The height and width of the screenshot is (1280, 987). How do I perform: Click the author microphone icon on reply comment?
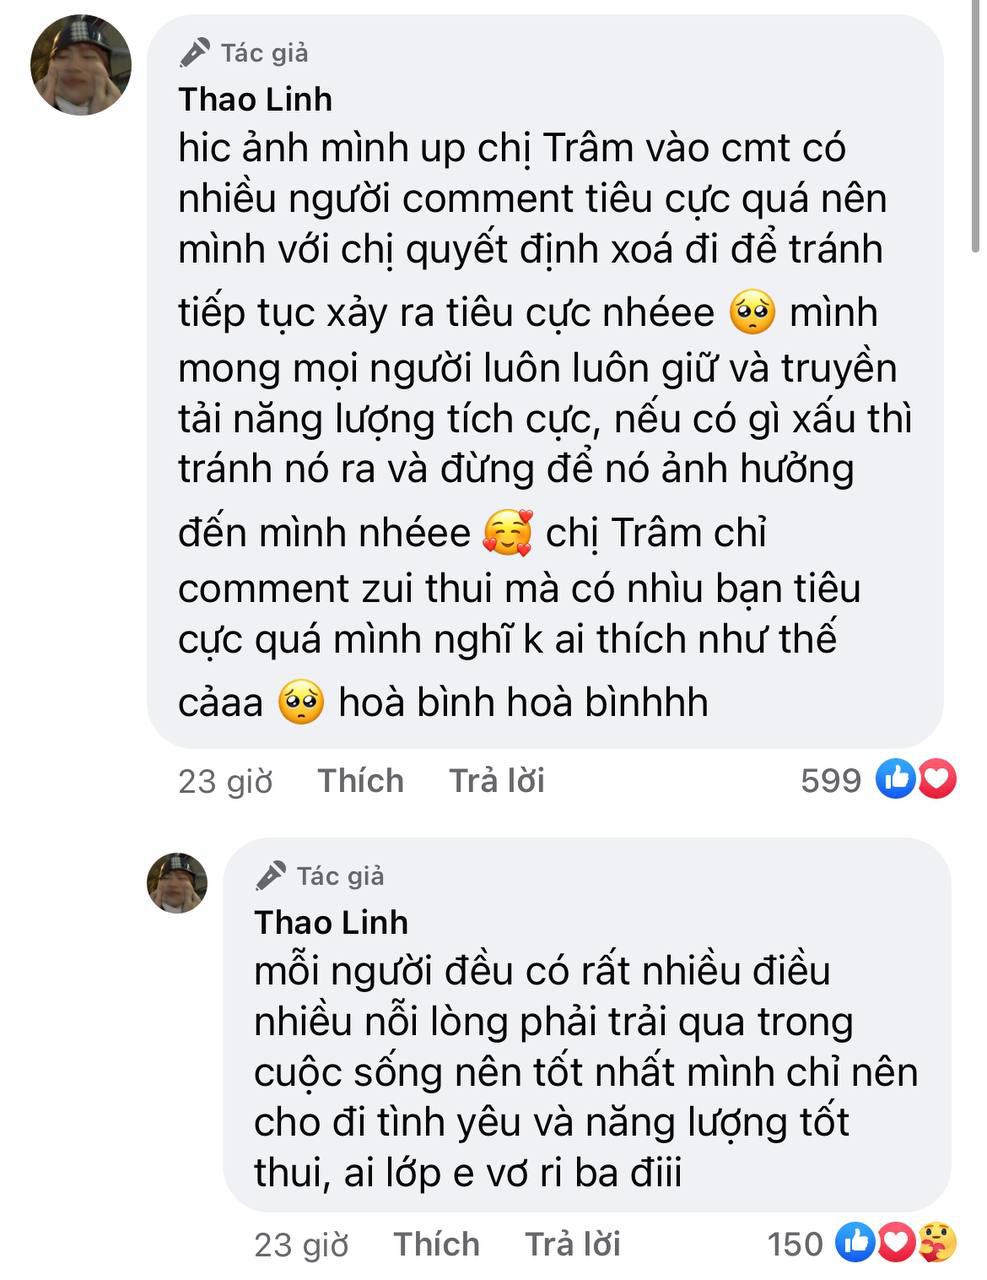tap(270, 876)
